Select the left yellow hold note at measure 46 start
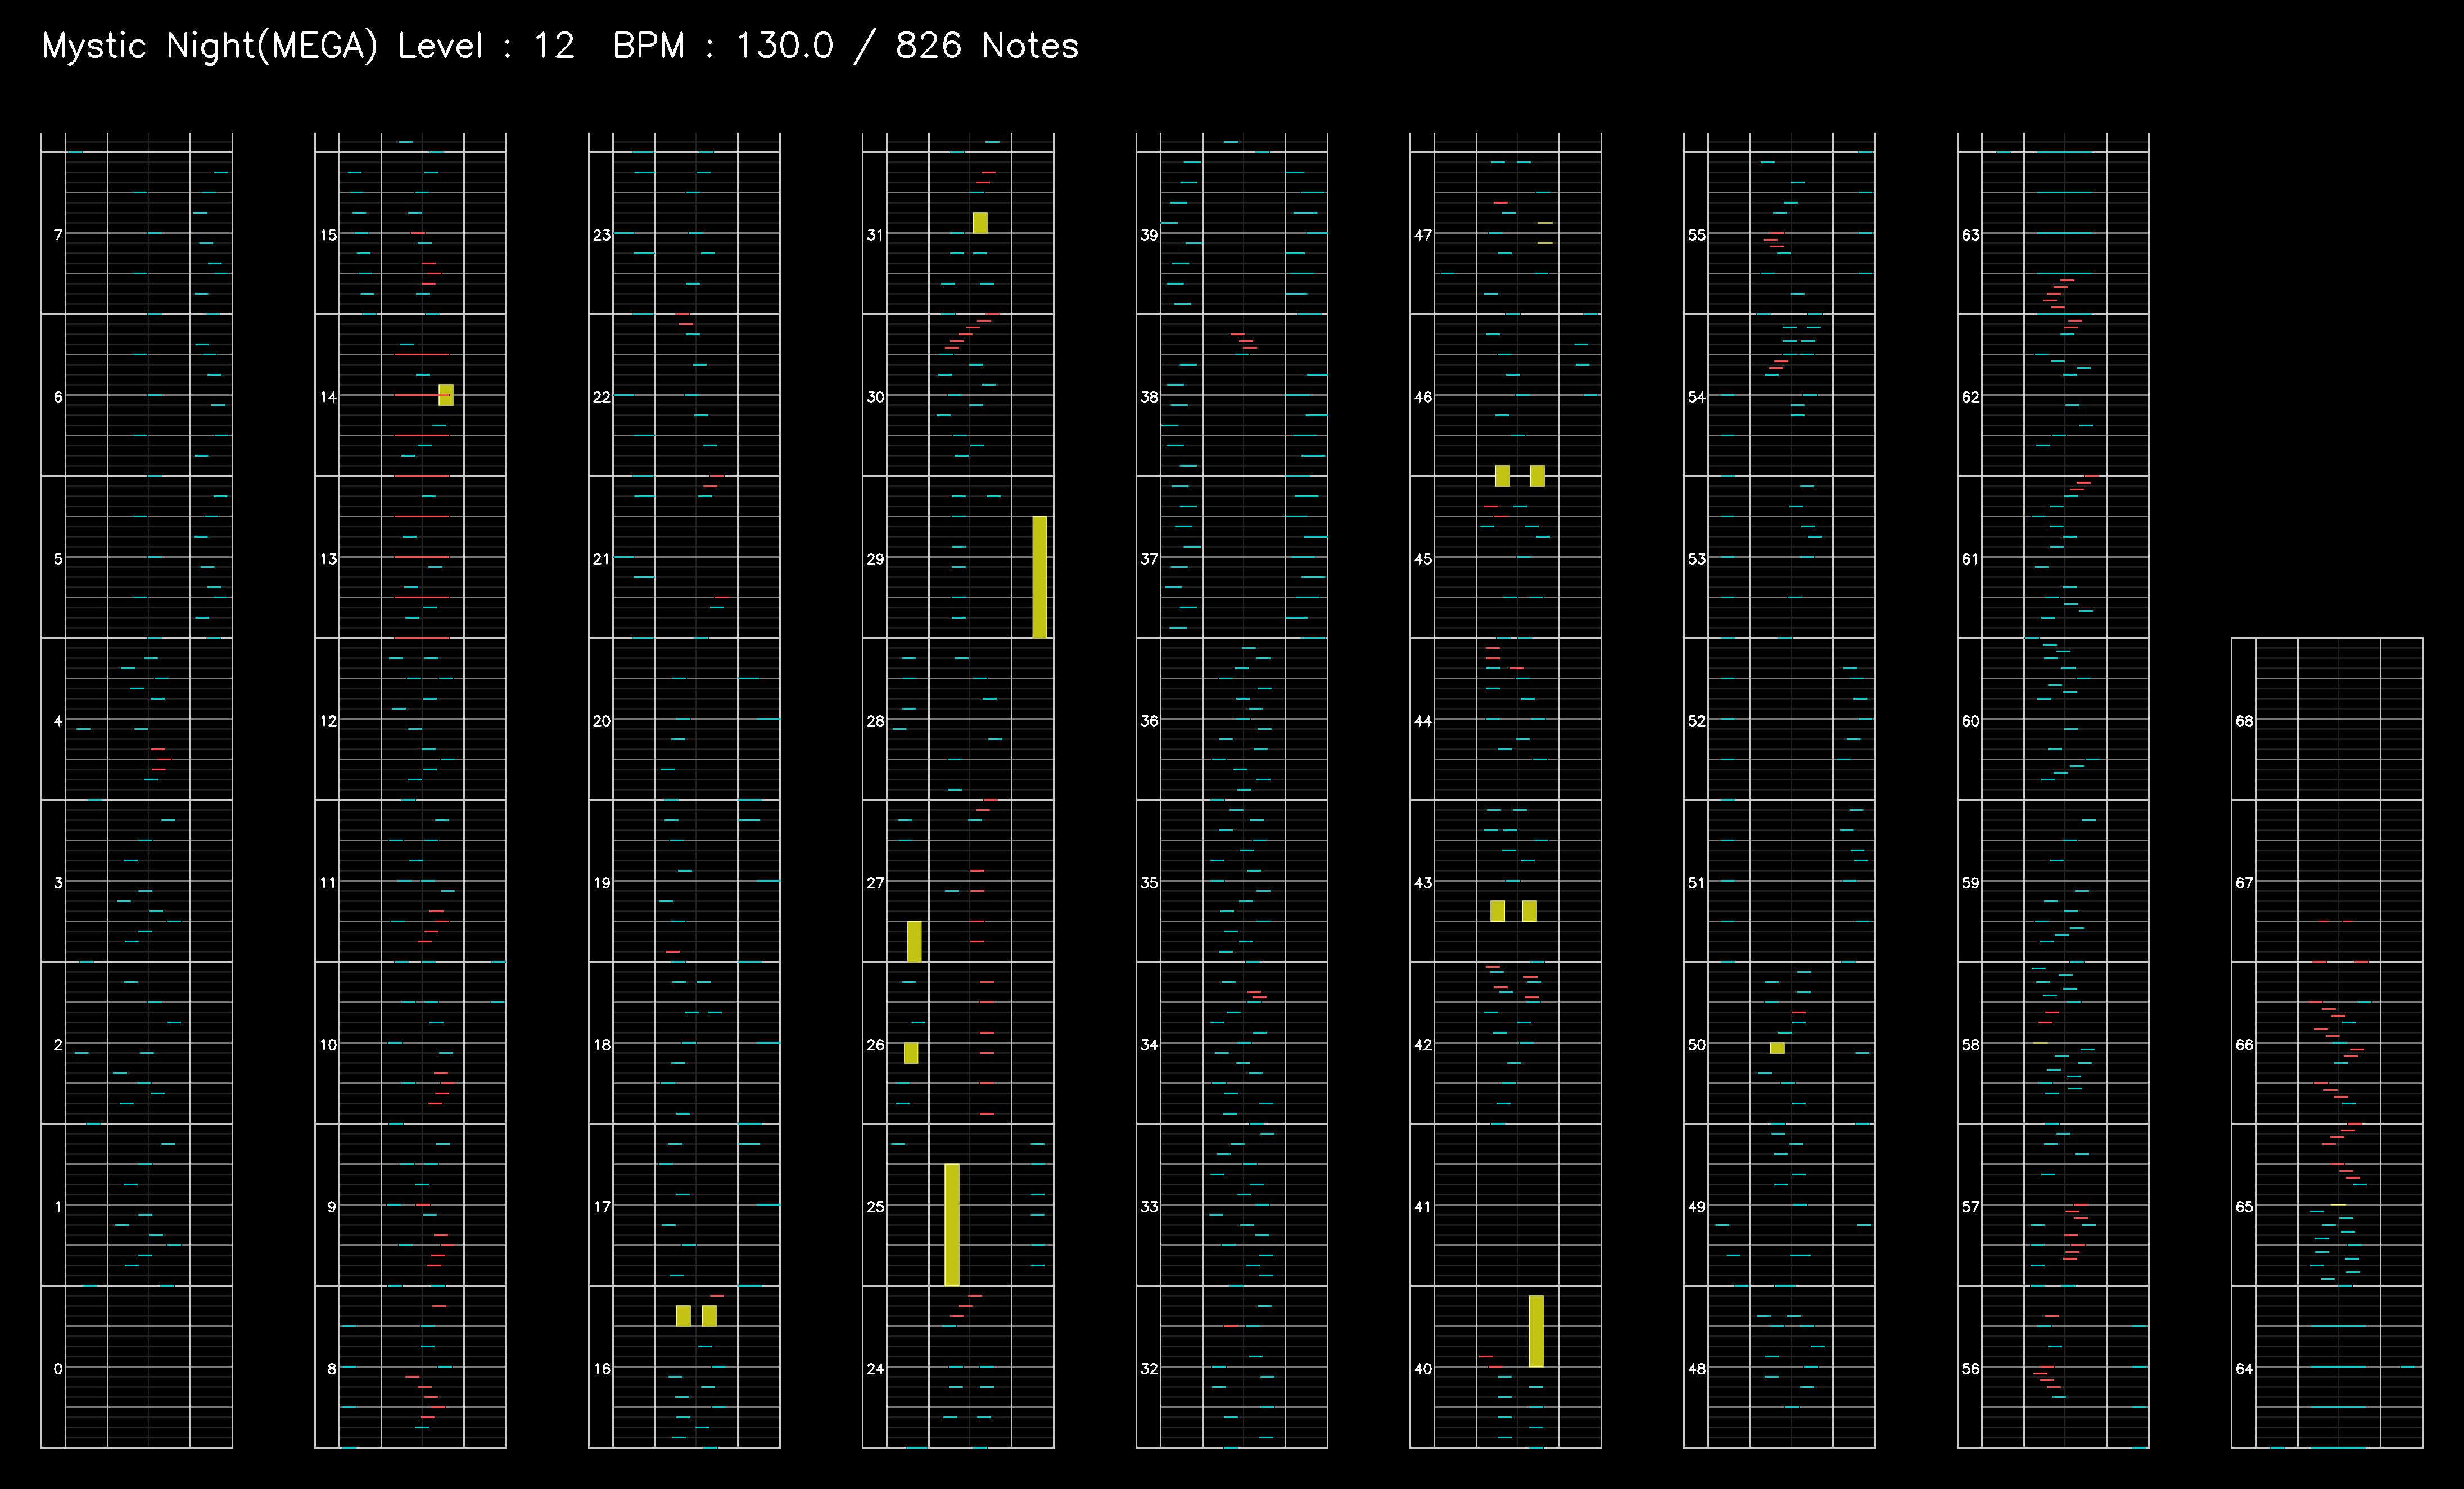This screenshot has width=2464, height=1489. 1502,476
